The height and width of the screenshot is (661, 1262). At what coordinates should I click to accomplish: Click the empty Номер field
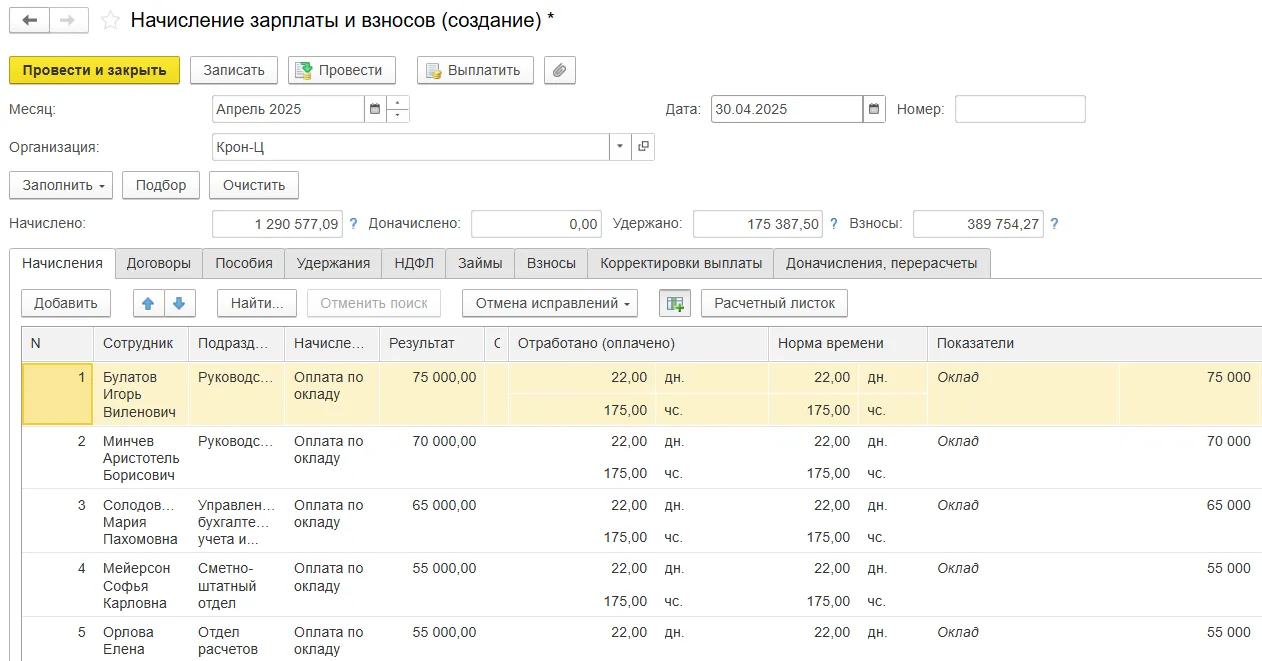click(x=1020, y=109)
